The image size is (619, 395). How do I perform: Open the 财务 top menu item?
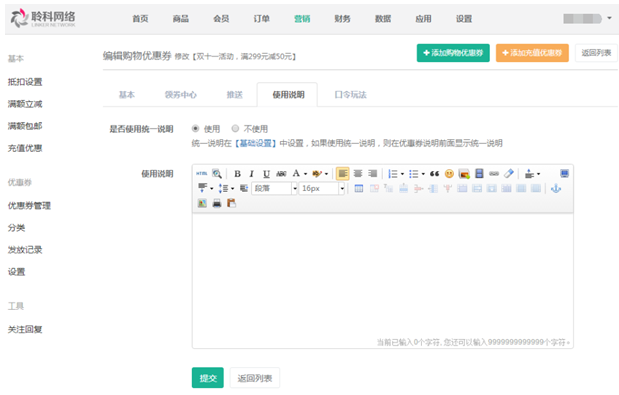pos(342,19)
